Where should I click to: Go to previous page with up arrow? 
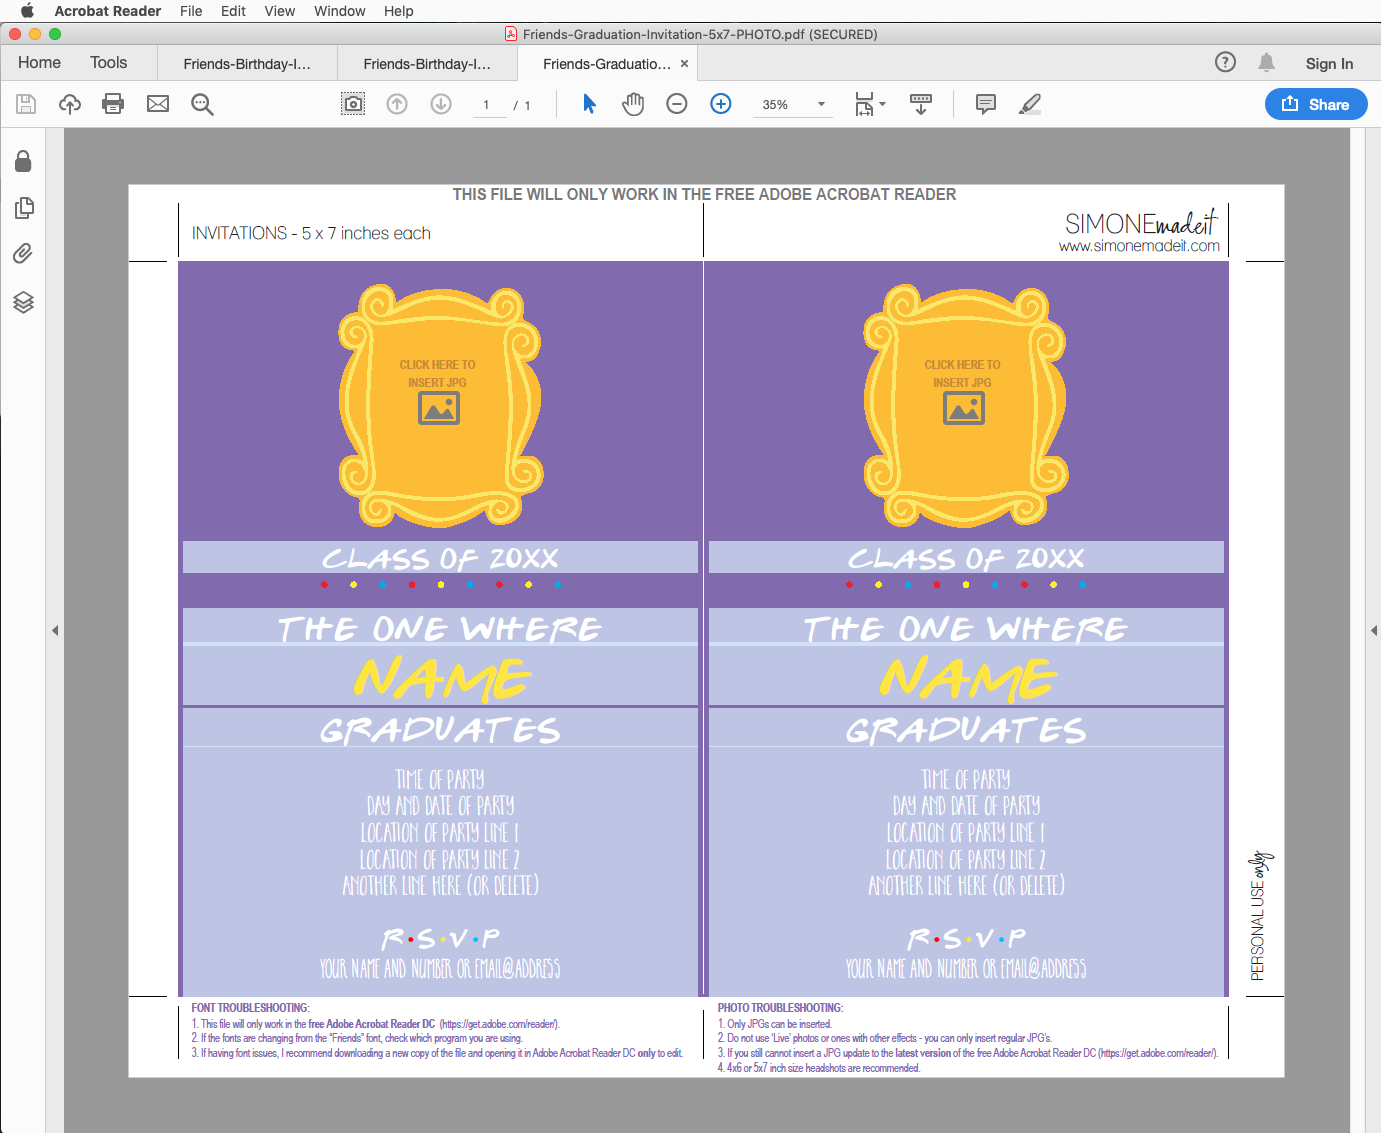point(397,104)
